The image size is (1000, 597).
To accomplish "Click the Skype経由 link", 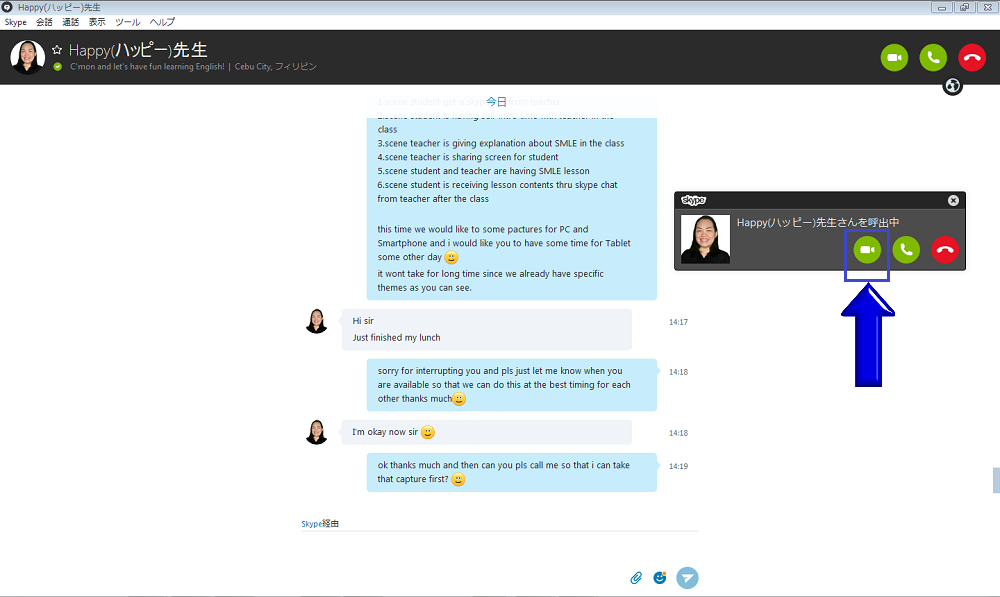I will [x=320, y=524].
